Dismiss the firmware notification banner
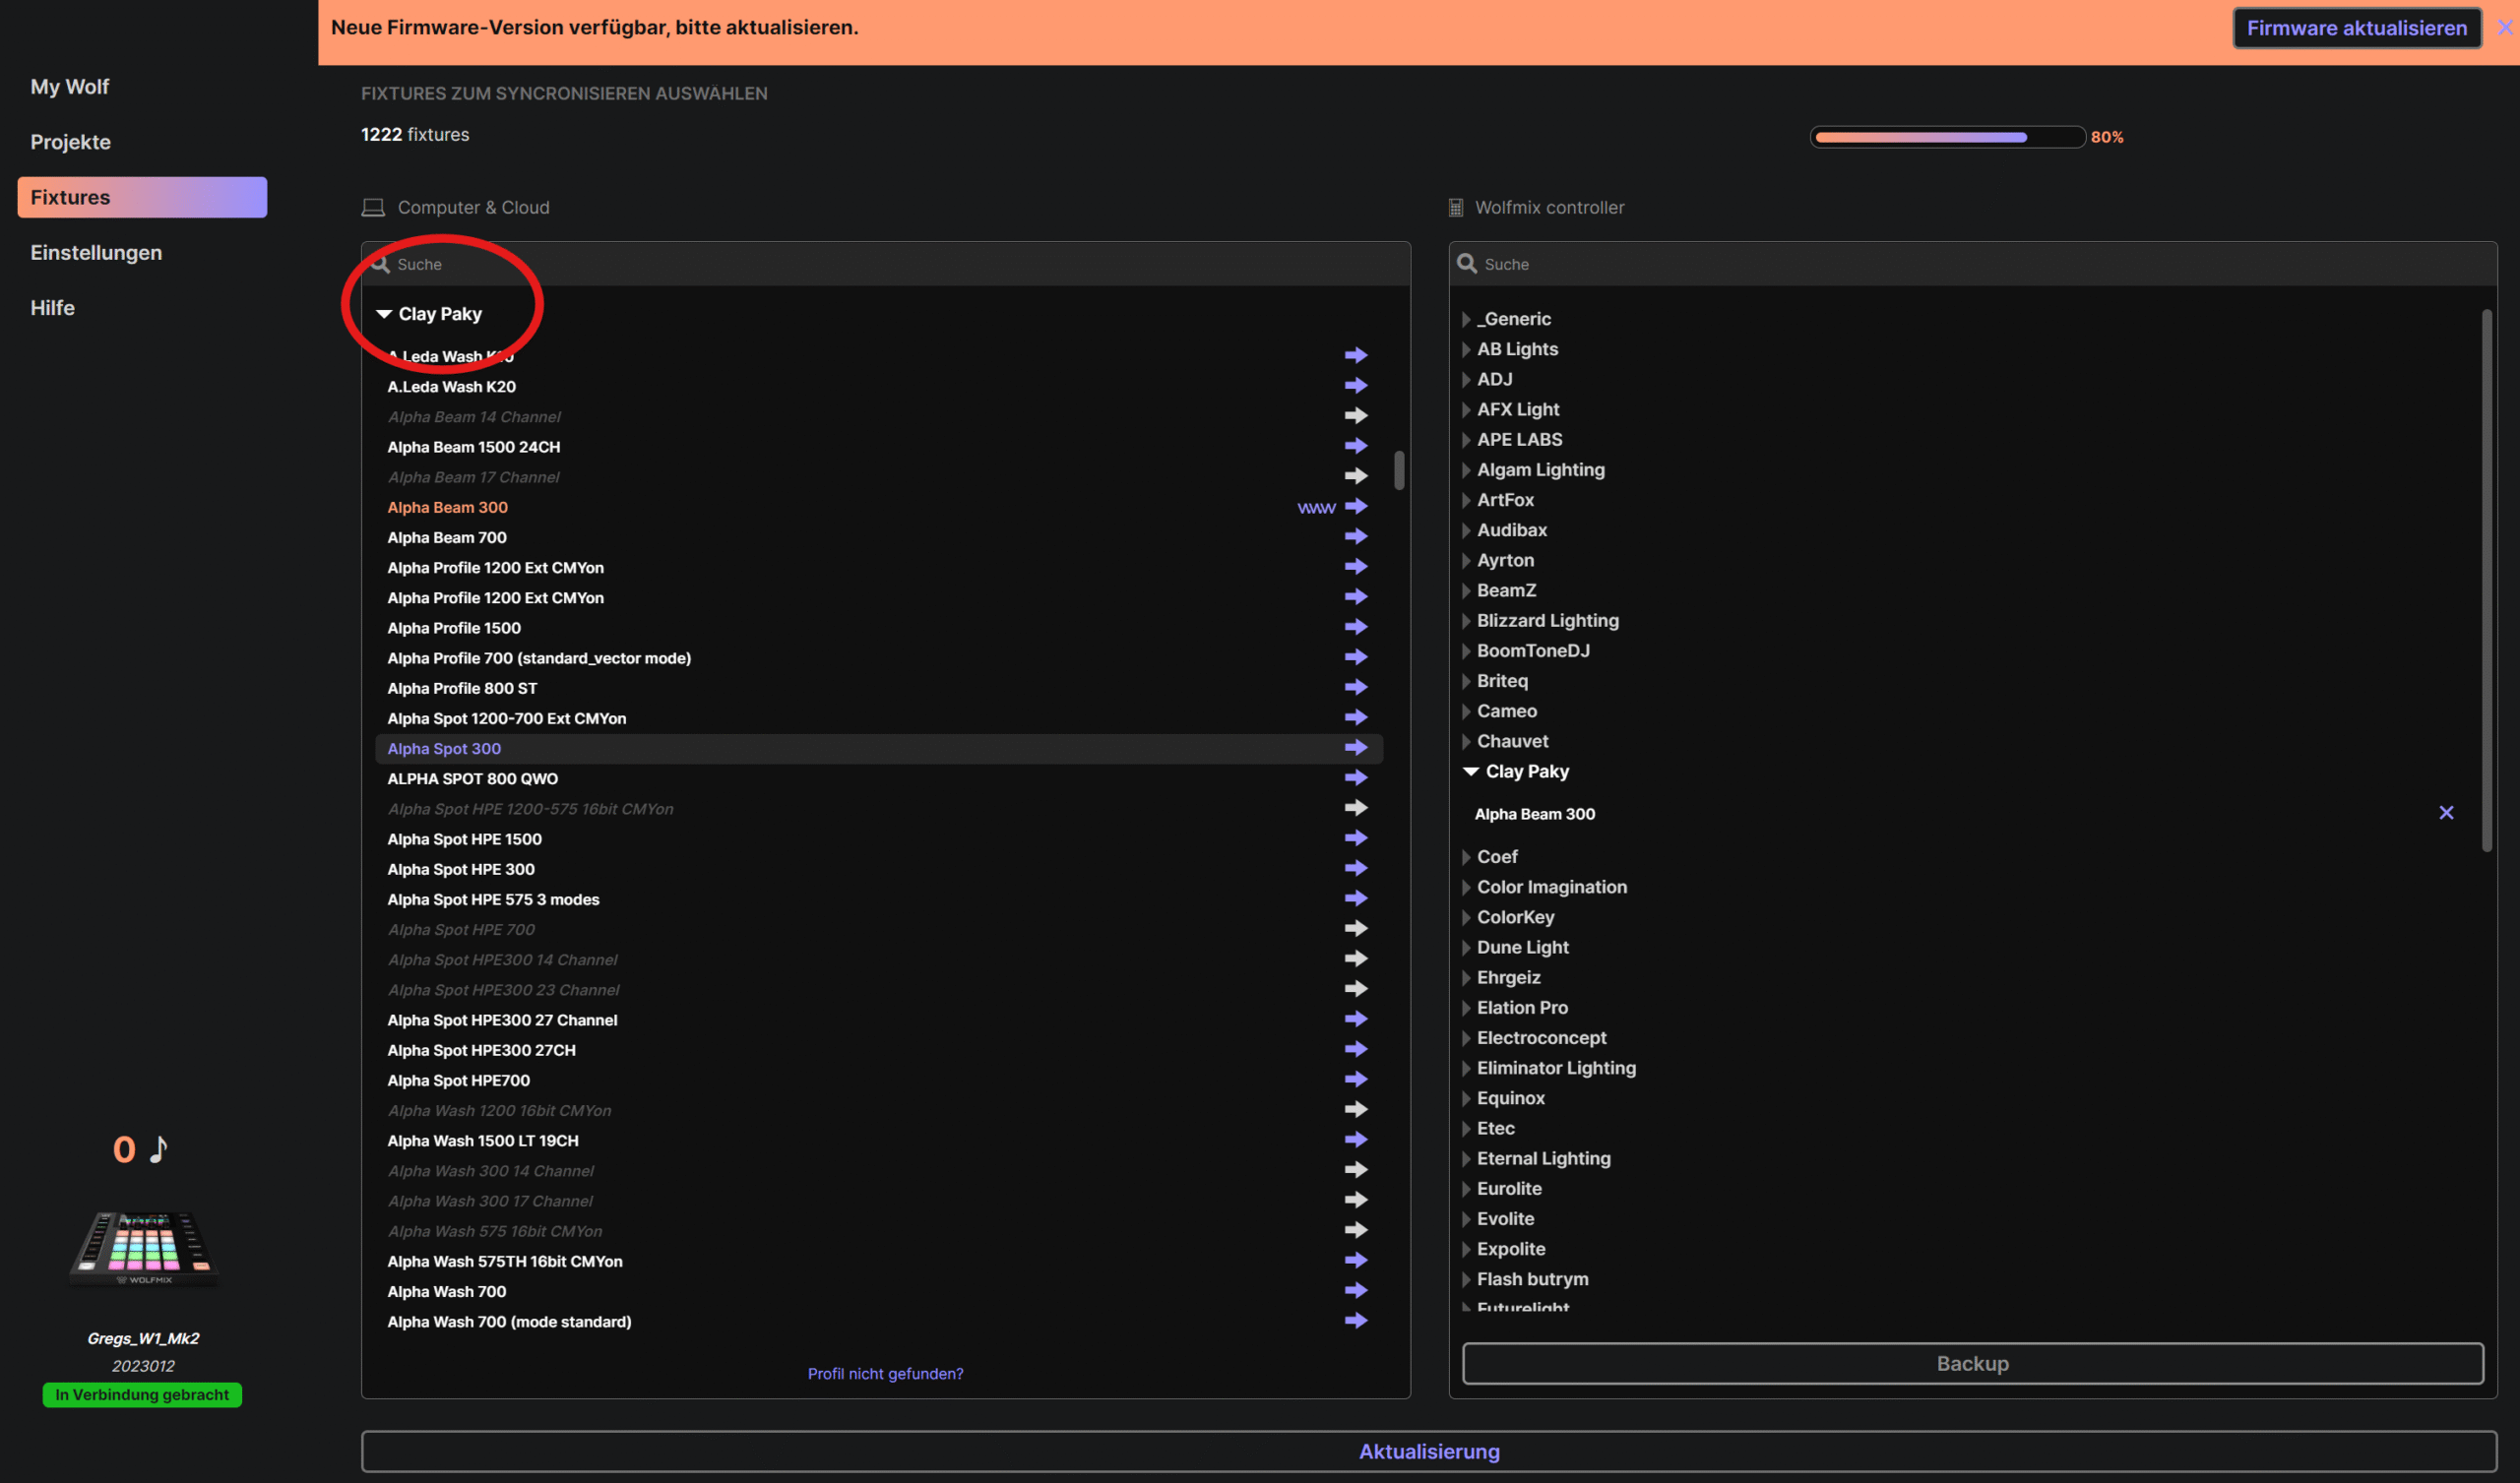Screen dimensions: 2520x1483 click(x=2504, y=28)
